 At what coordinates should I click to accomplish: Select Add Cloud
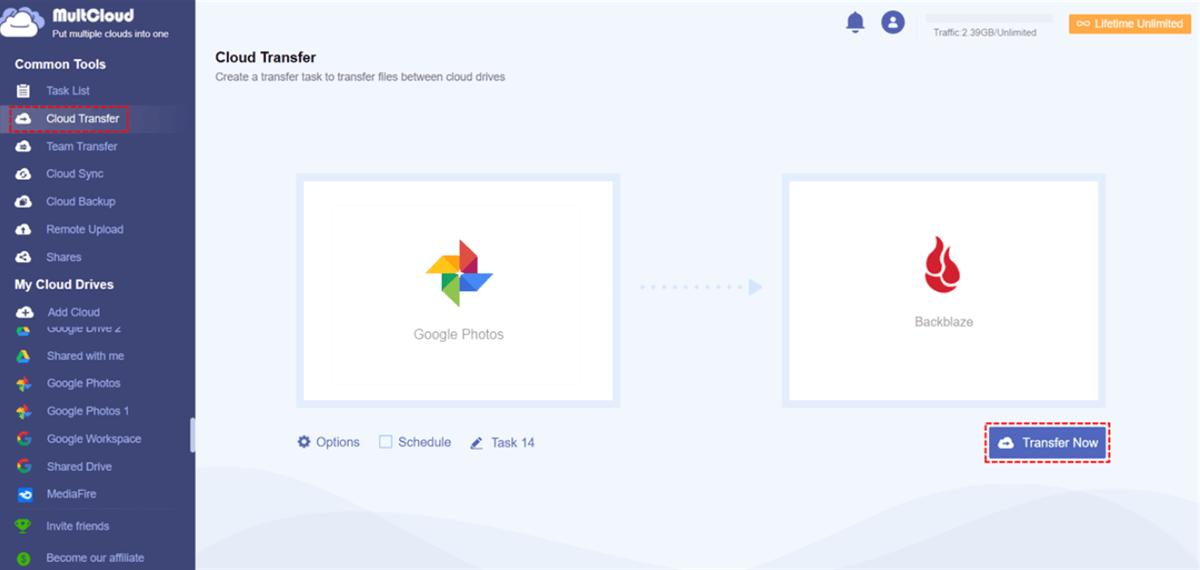[74, 312]
